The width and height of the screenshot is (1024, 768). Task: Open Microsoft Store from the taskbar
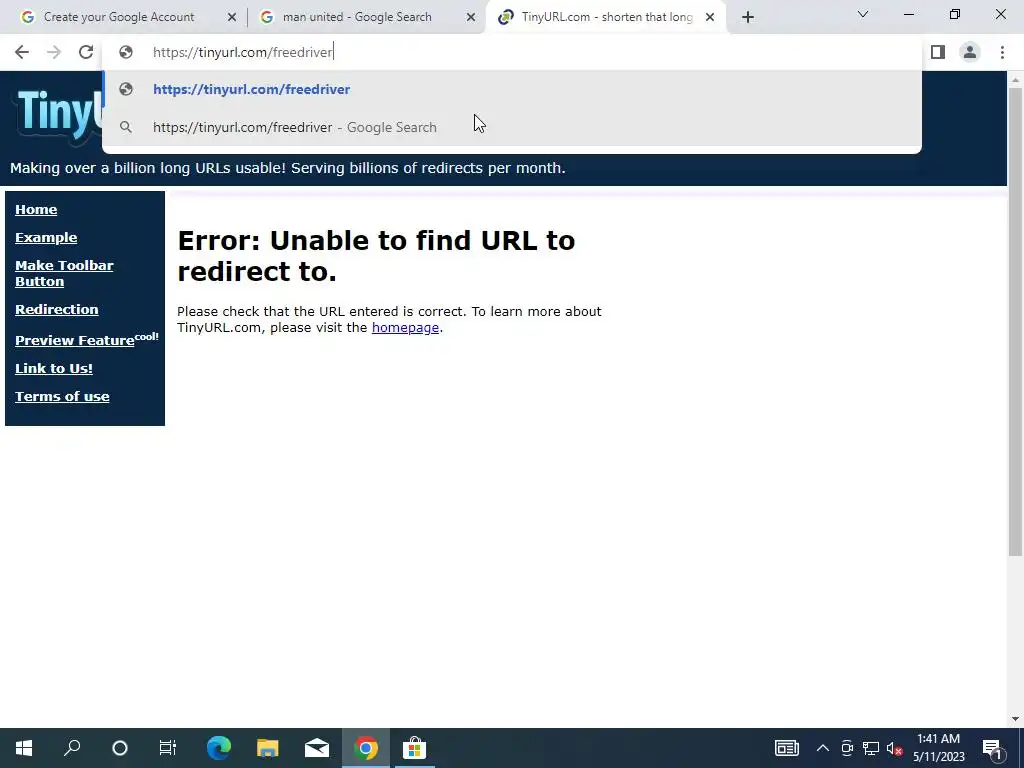(x=414, y=748)
